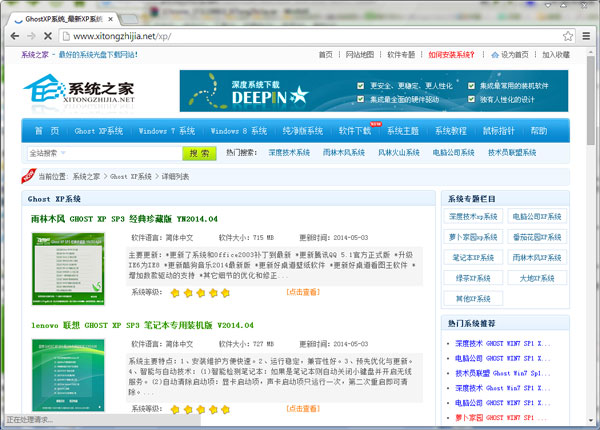The height and width of the screenshot is (430, 600).
Task: Open 笔记本XP系统 category button
Action: coord(473,257)
